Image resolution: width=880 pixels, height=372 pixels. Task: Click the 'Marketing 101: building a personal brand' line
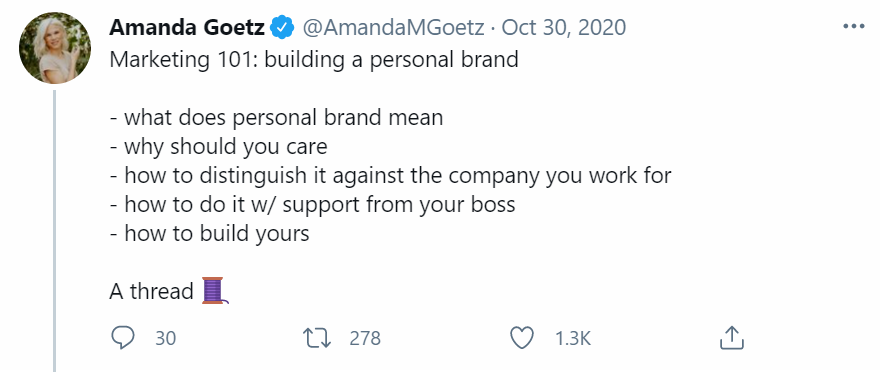coord(314,59)
